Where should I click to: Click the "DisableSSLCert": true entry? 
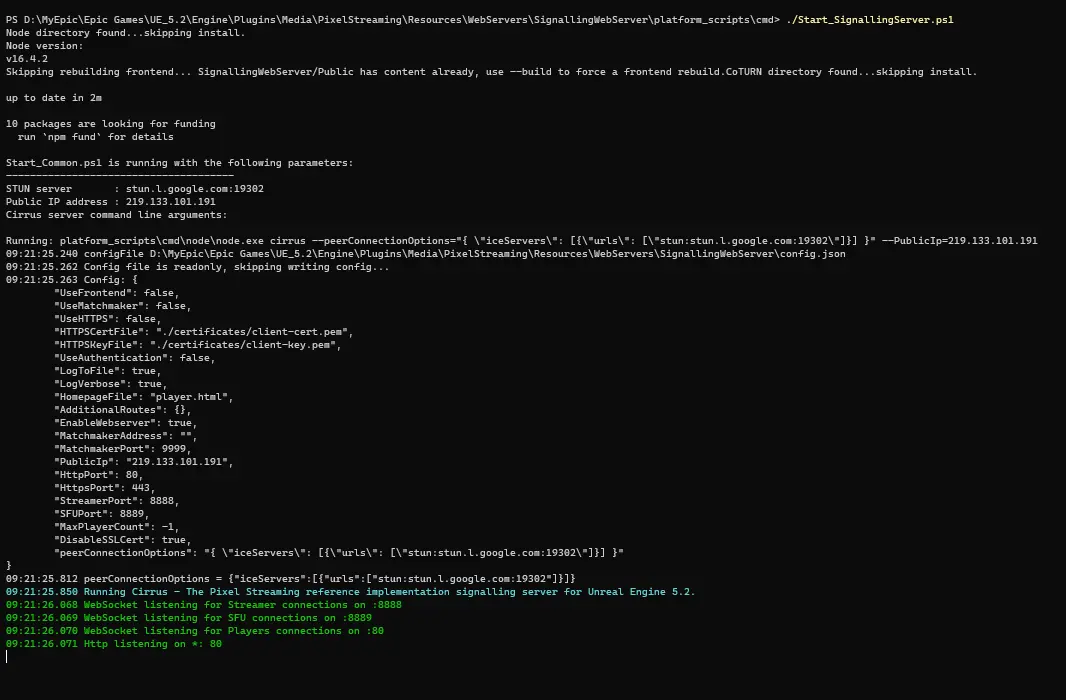pos(122,540)
